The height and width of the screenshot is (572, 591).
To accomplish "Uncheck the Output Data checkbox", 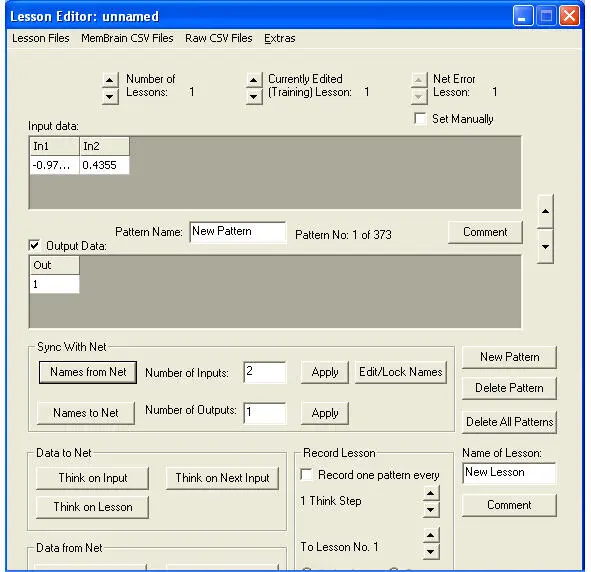I will (x=34, y=246).
